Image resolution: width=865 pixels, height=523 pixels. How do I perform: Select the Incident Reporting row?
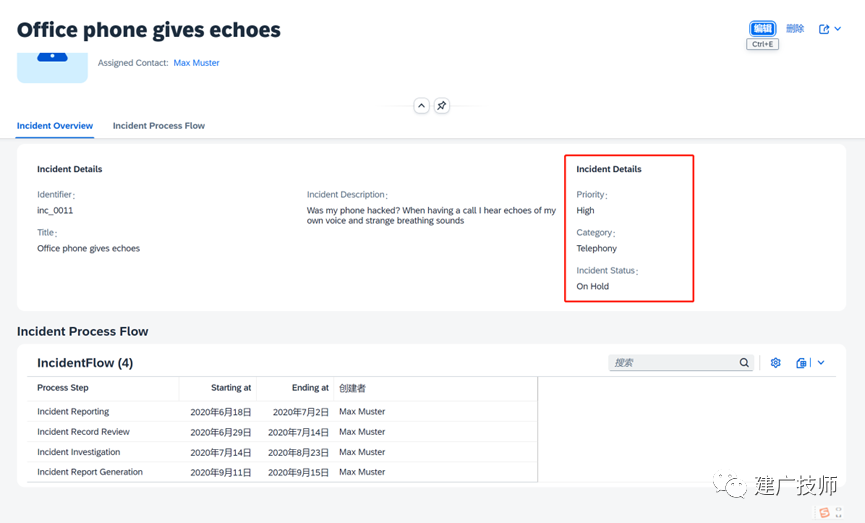pyautogui.click(x=282, y=412)
